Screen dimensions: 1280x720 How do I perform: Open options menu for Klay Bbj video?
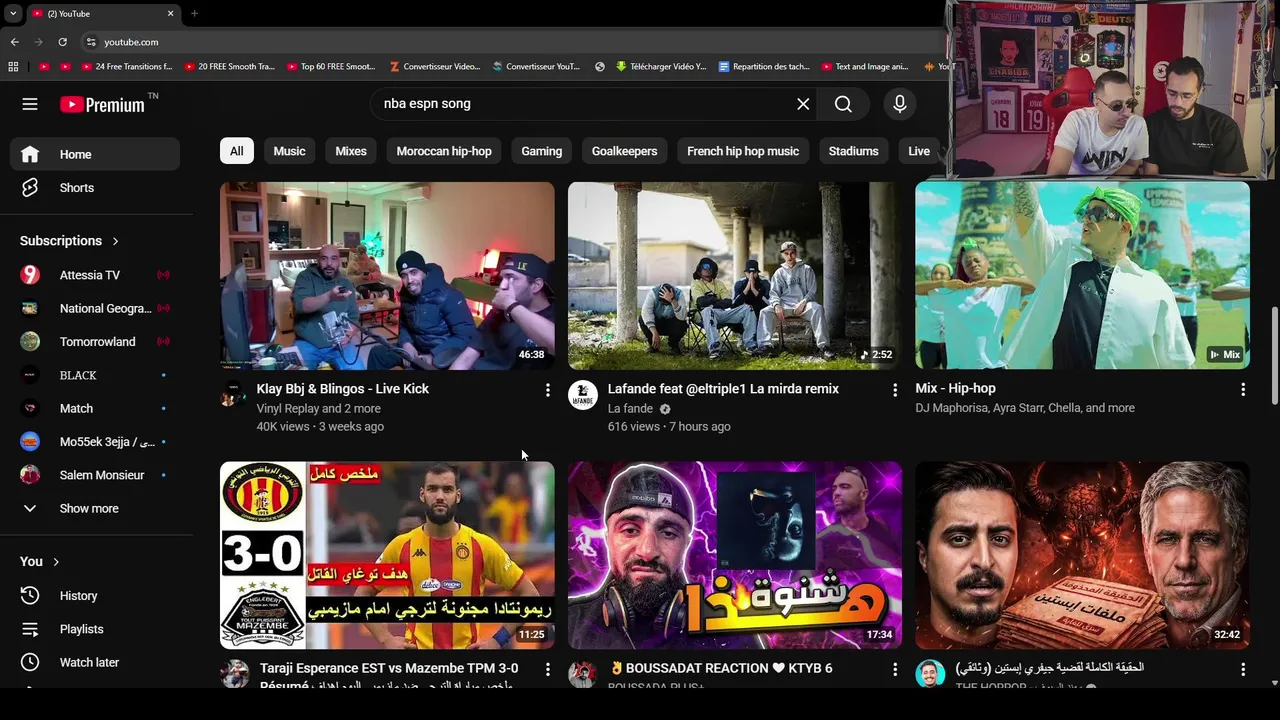[547, 390]
